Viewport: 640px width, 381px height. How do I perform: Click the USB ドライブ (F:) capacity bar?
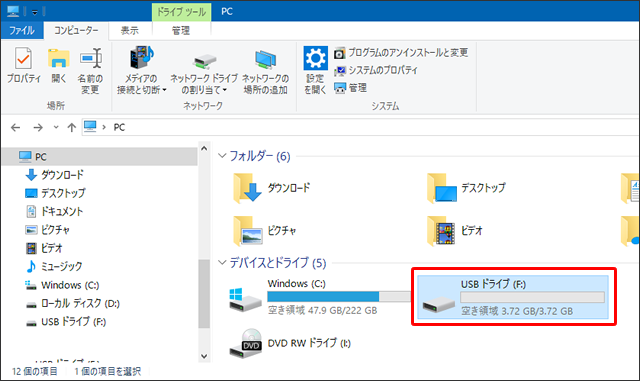pyautogui.click(x=533, y=297)
